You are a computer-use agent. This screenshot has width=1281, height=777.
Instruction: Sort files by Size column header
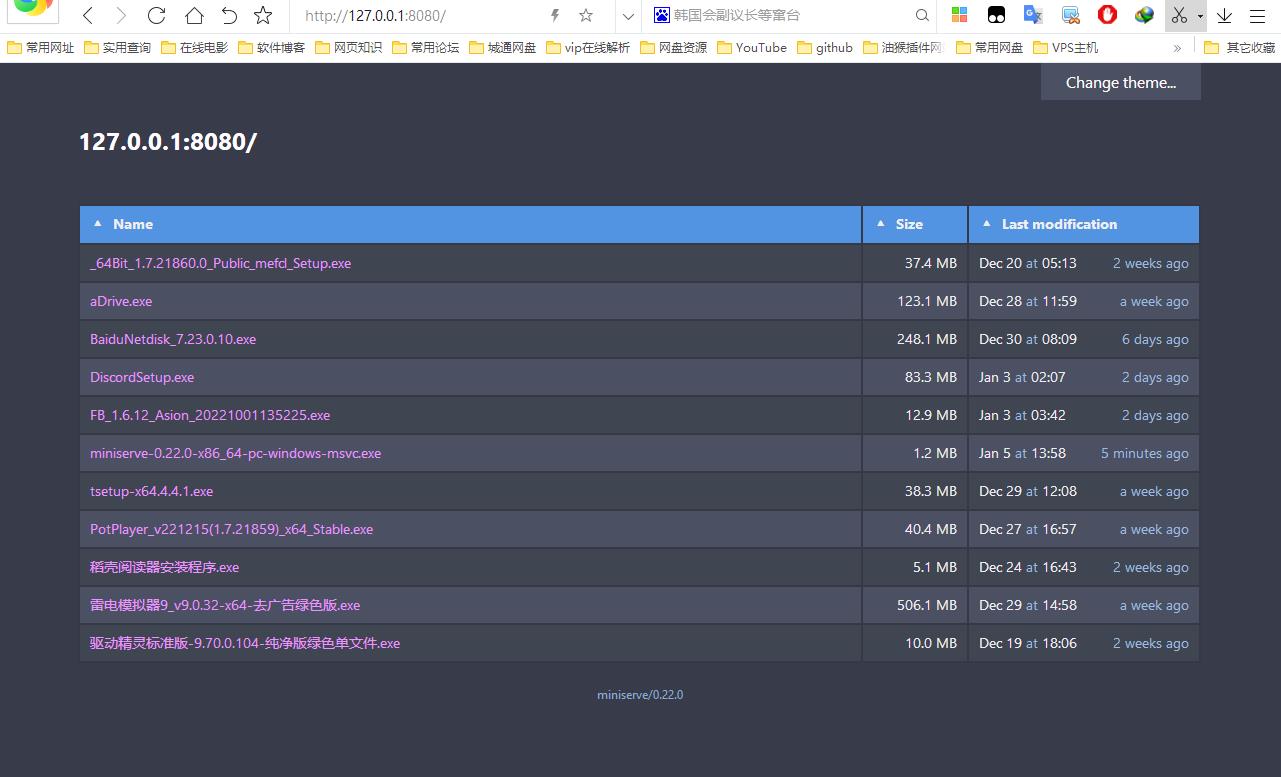908,224
